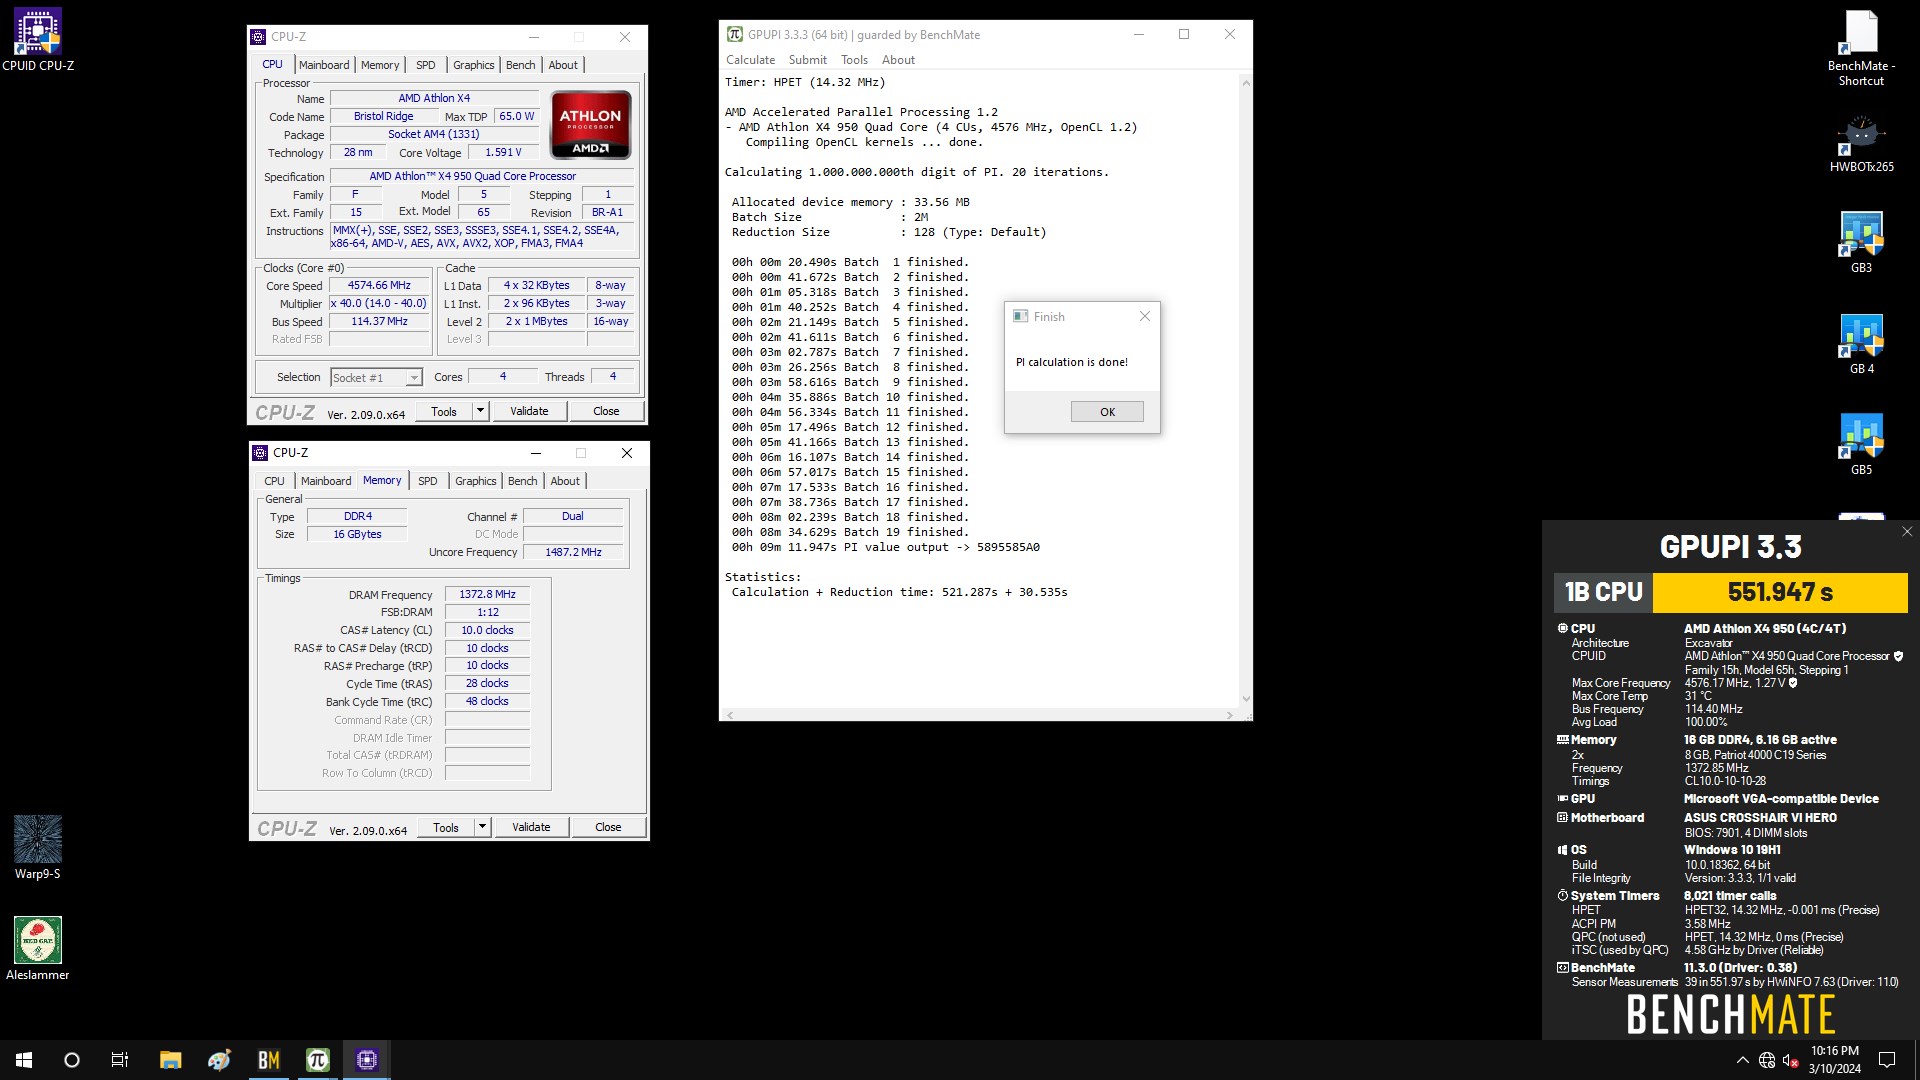This screenshot has height=1080, width=1920.
Task: Click the DRAM Frequency value field
Action: 487,594
